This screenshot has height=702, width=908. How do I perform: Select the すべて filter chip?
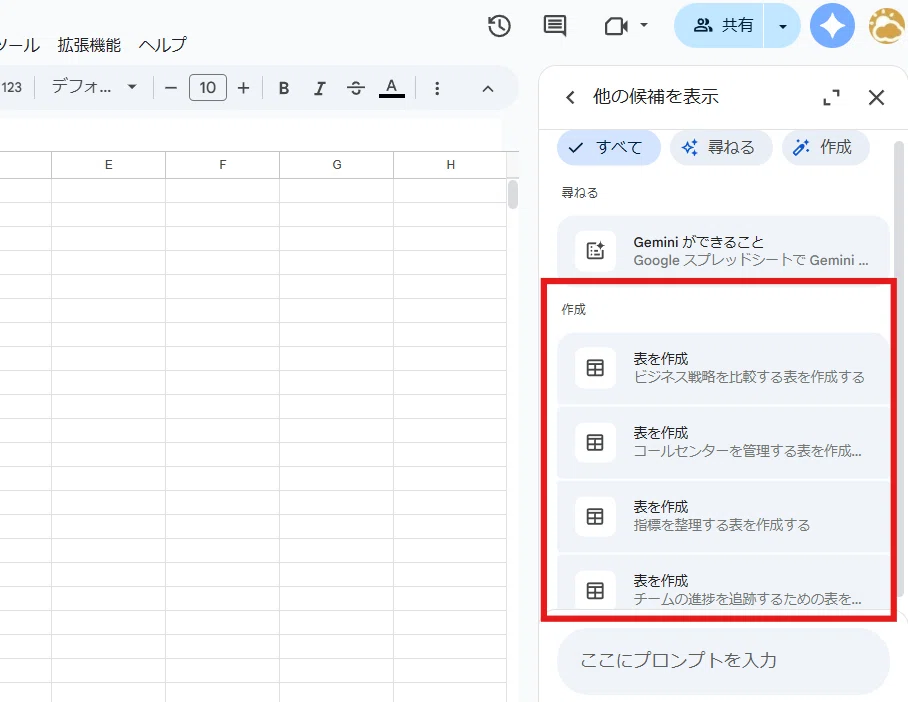[609, 148]
